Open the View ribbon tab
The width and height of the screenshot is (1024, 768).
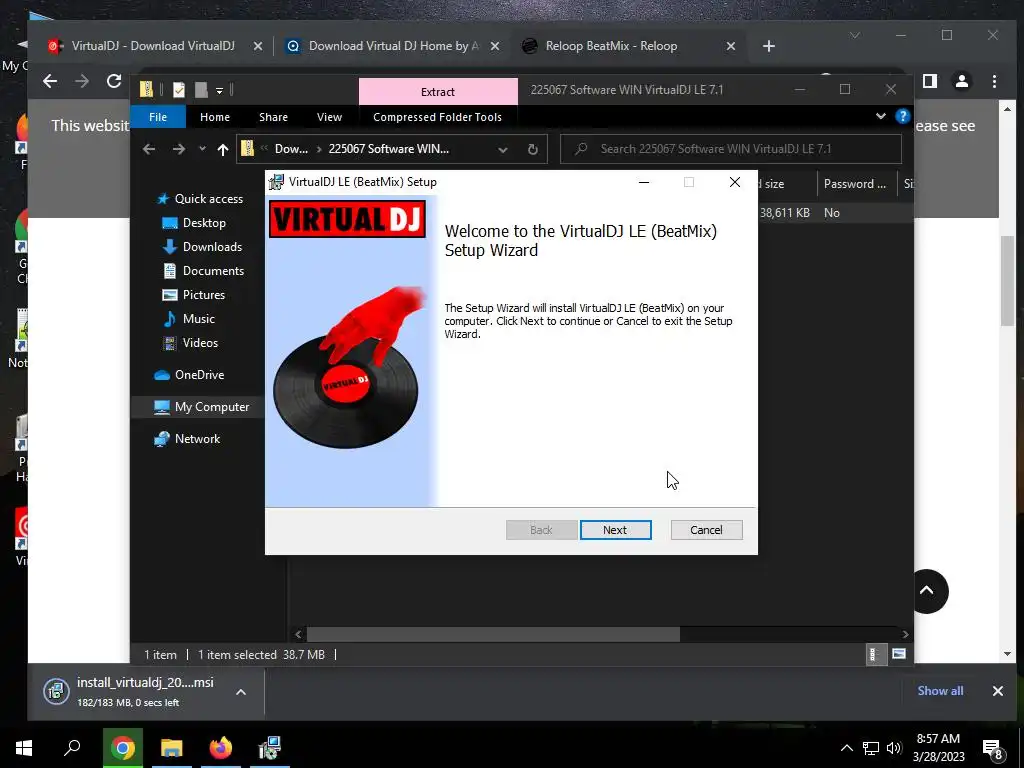tap(329, 117)
